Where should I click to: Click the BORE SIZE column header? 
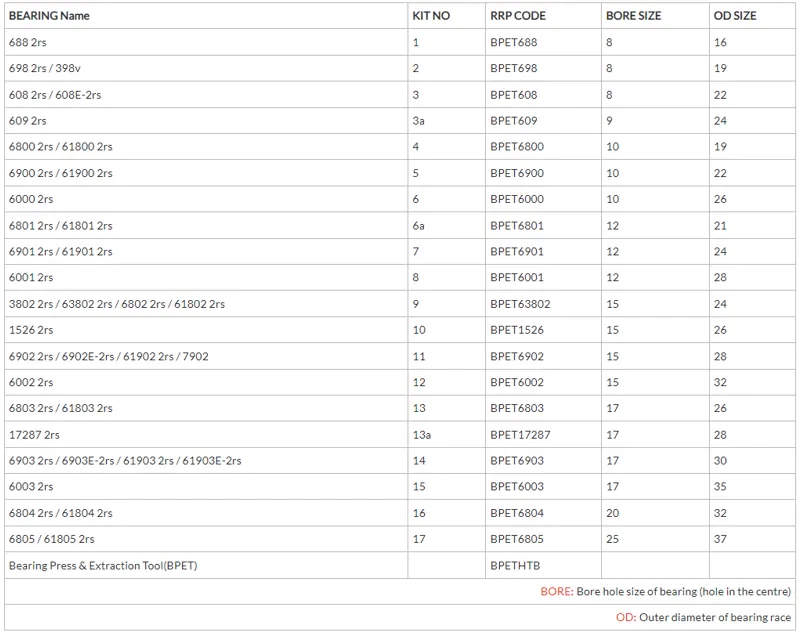633,16
